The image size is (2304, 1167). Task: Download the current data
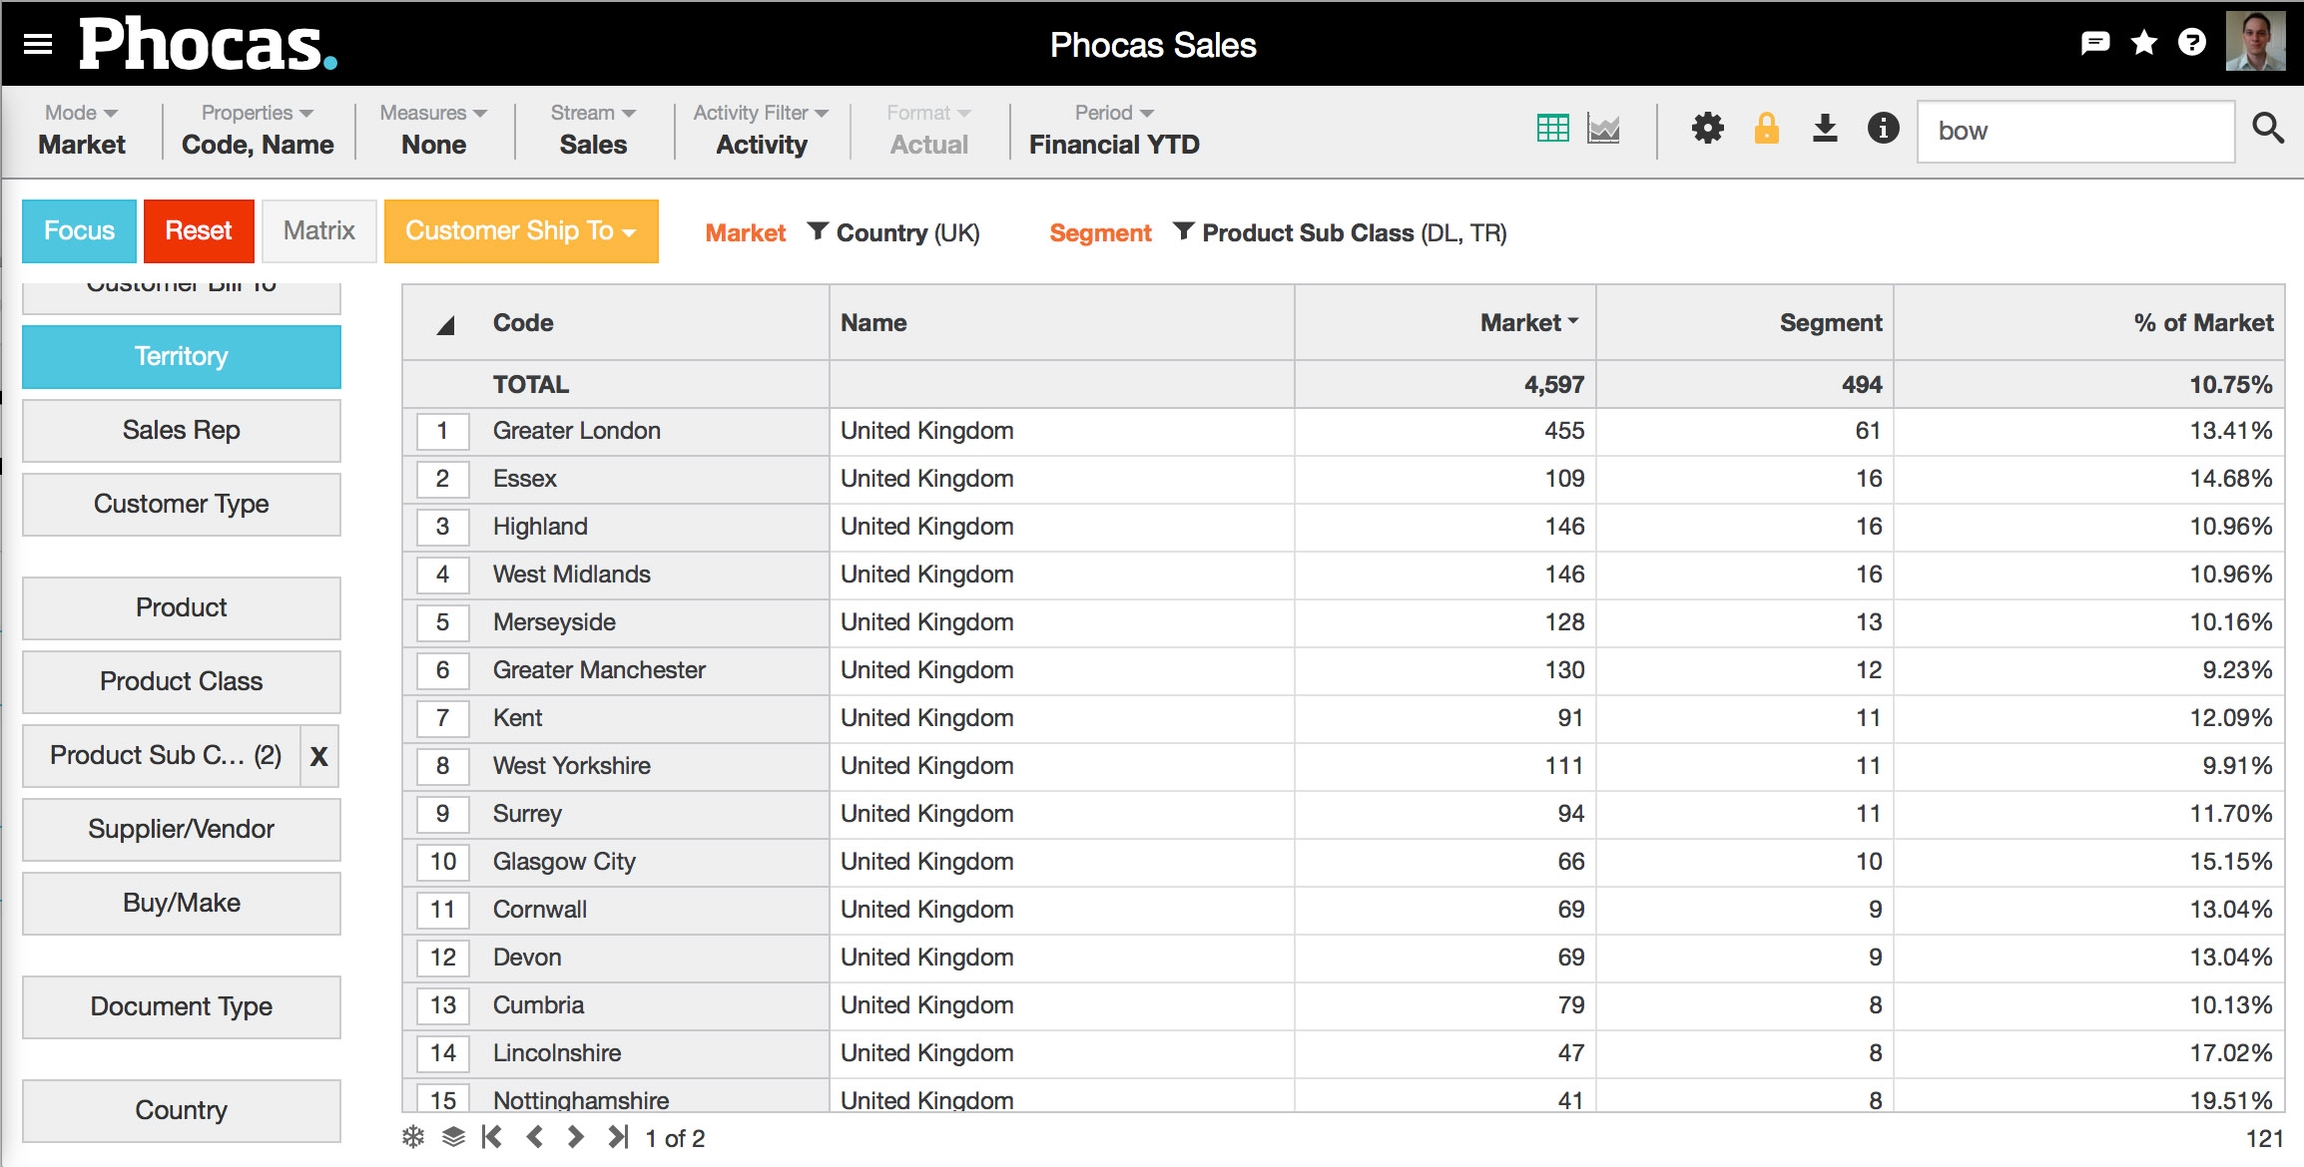click(x=1824, y=129)
